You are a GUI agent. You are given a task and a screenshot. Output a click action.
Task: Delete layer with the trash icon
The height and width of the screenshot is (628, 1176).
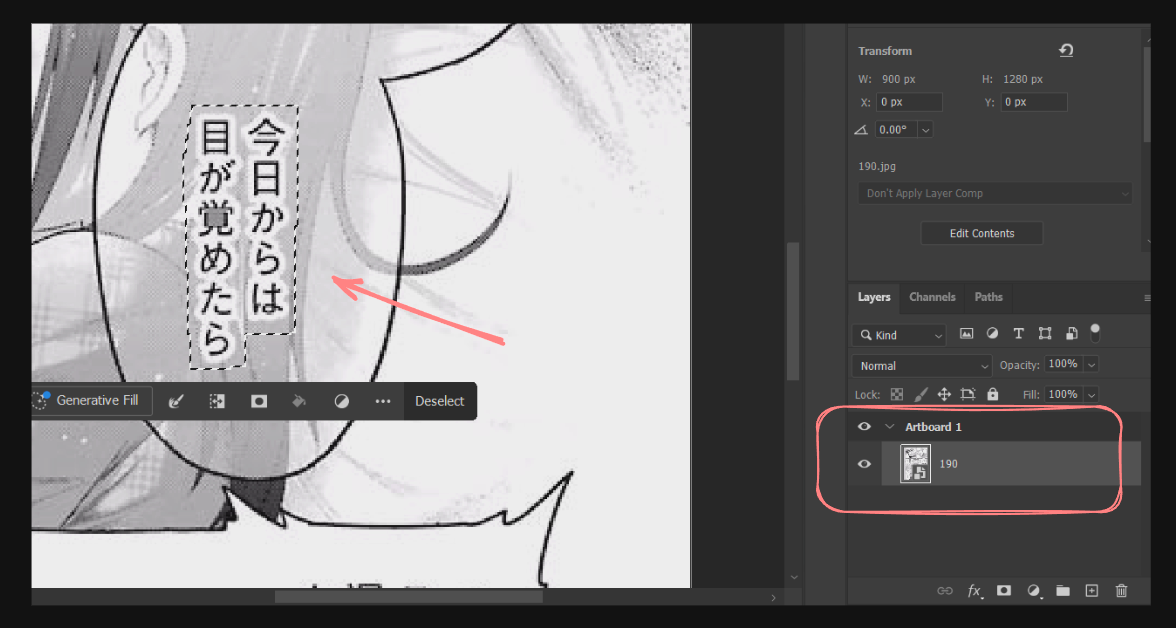pyautogui.click(x=1121, y=591)
